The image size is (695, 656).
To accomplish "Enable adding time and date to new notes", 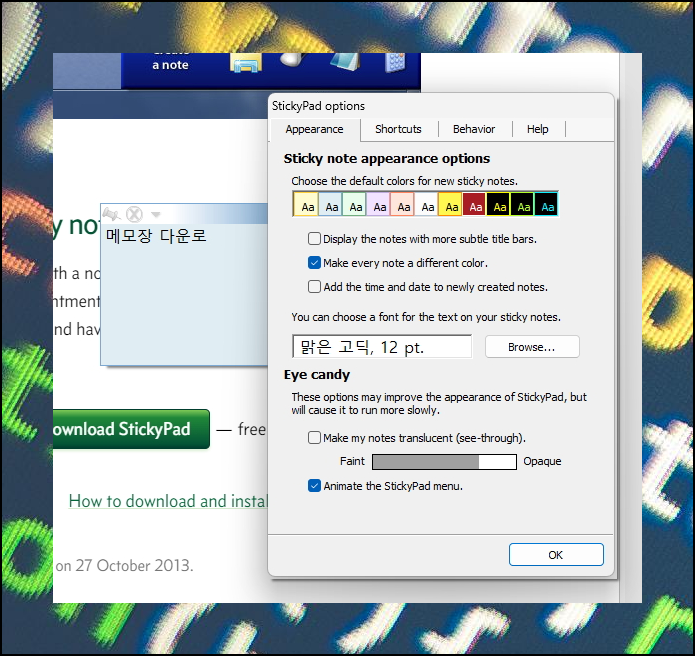I will [314, 287].
